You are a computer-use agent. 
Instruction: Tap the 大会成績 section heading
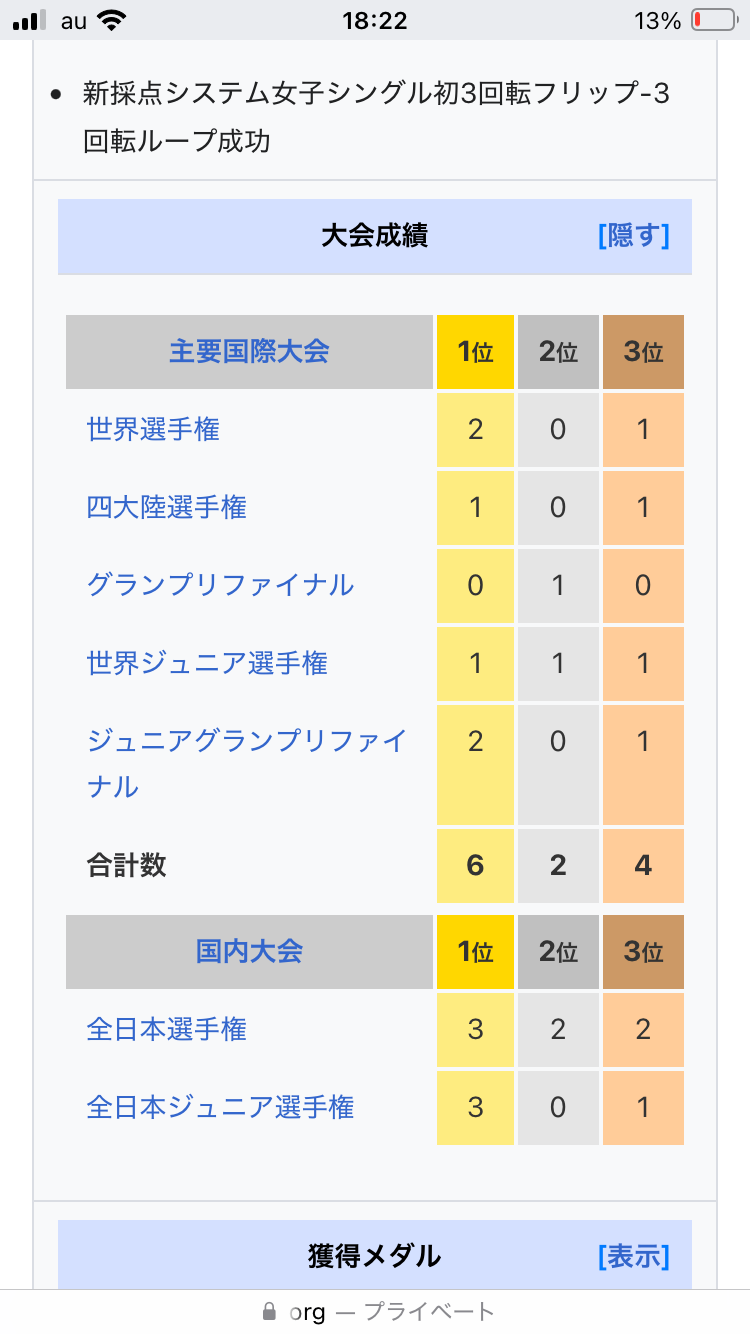coord(375,236)
